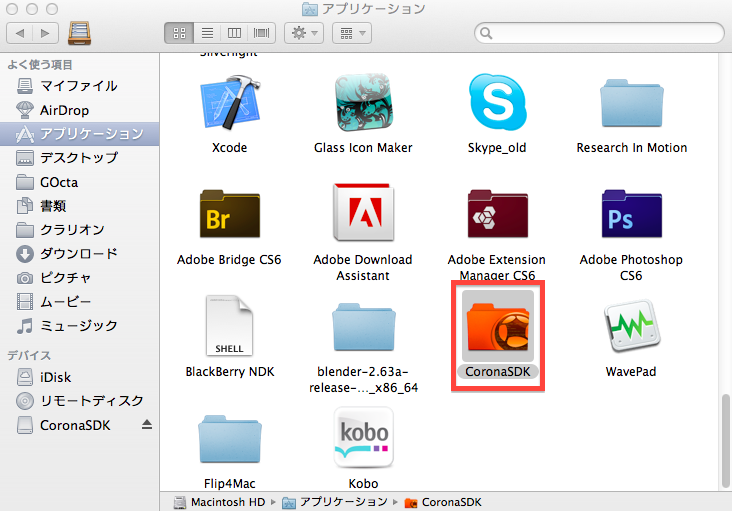The width and height of the screenshot is (732, 511).
Task: Click the BlackBerry NDK name label
Action: coord(230,372)
